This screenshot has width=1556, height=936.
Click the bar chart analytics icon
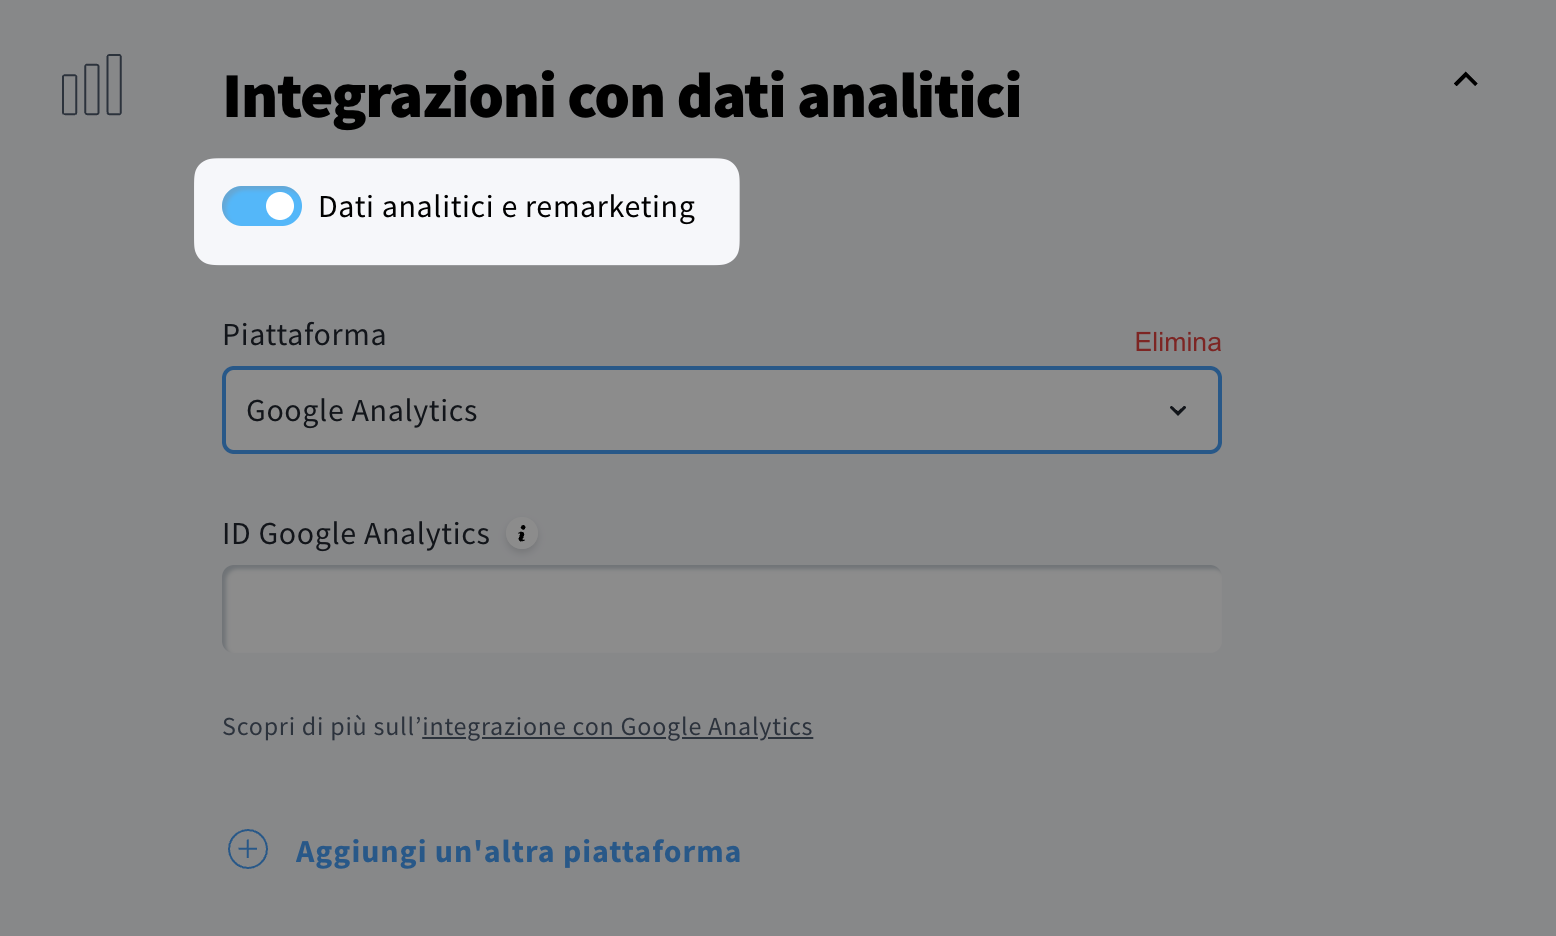pos(92,86)
